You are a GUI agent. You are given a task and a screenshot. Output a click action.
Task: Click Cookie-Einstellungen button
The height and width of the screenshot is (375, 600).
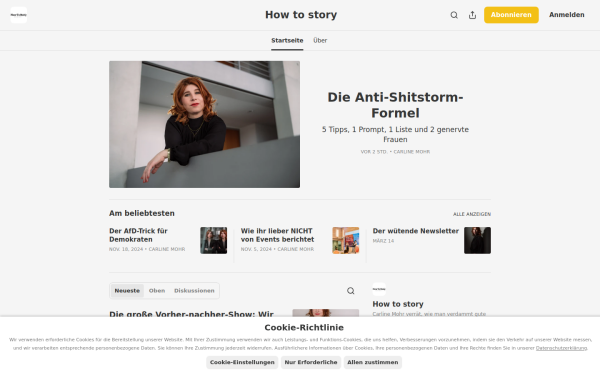coord(242,362)
